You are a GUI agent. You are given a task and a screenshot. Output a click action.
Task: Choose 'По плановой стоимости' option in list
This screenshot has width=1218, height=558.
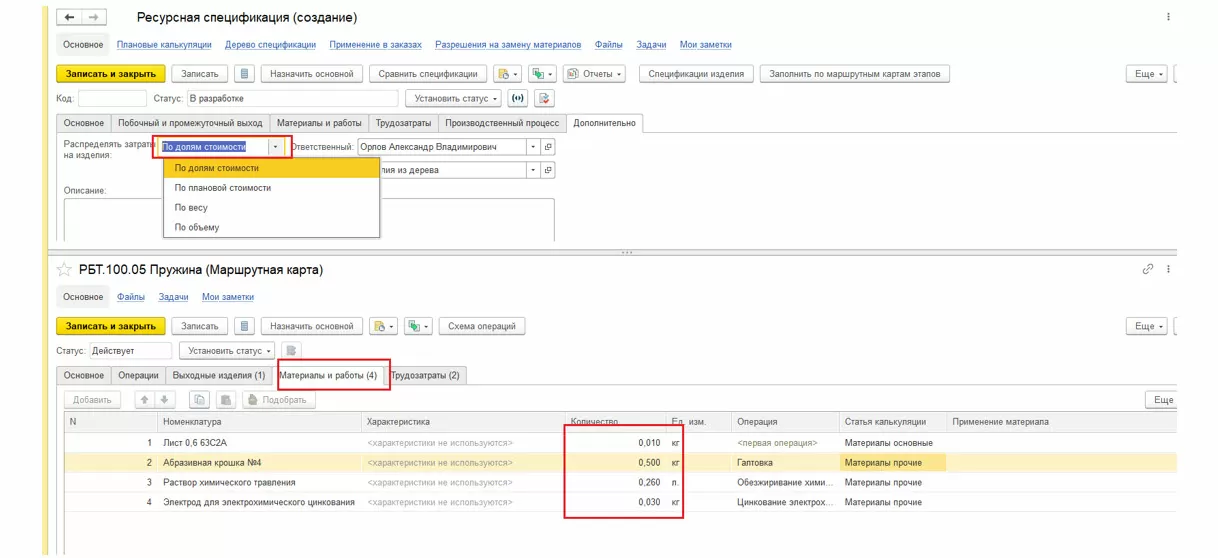click(222, 188)
